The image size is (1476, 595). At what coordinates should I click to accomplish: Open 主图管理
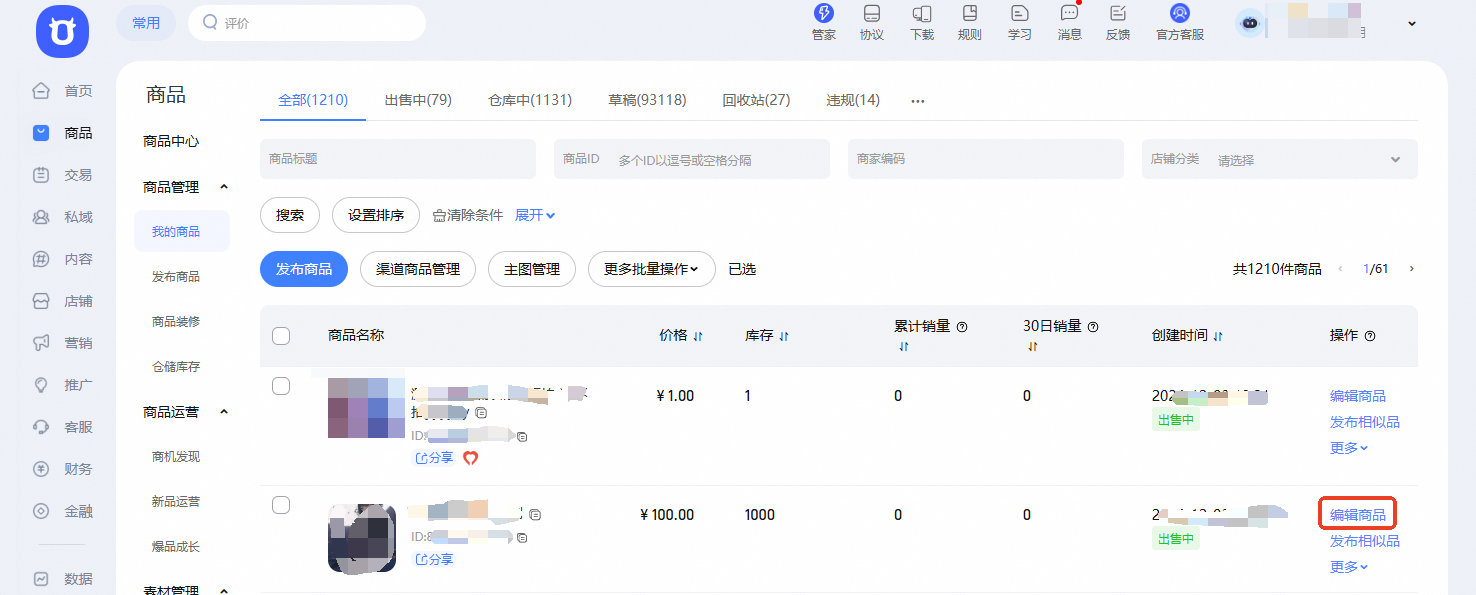[x=532, y=269]
